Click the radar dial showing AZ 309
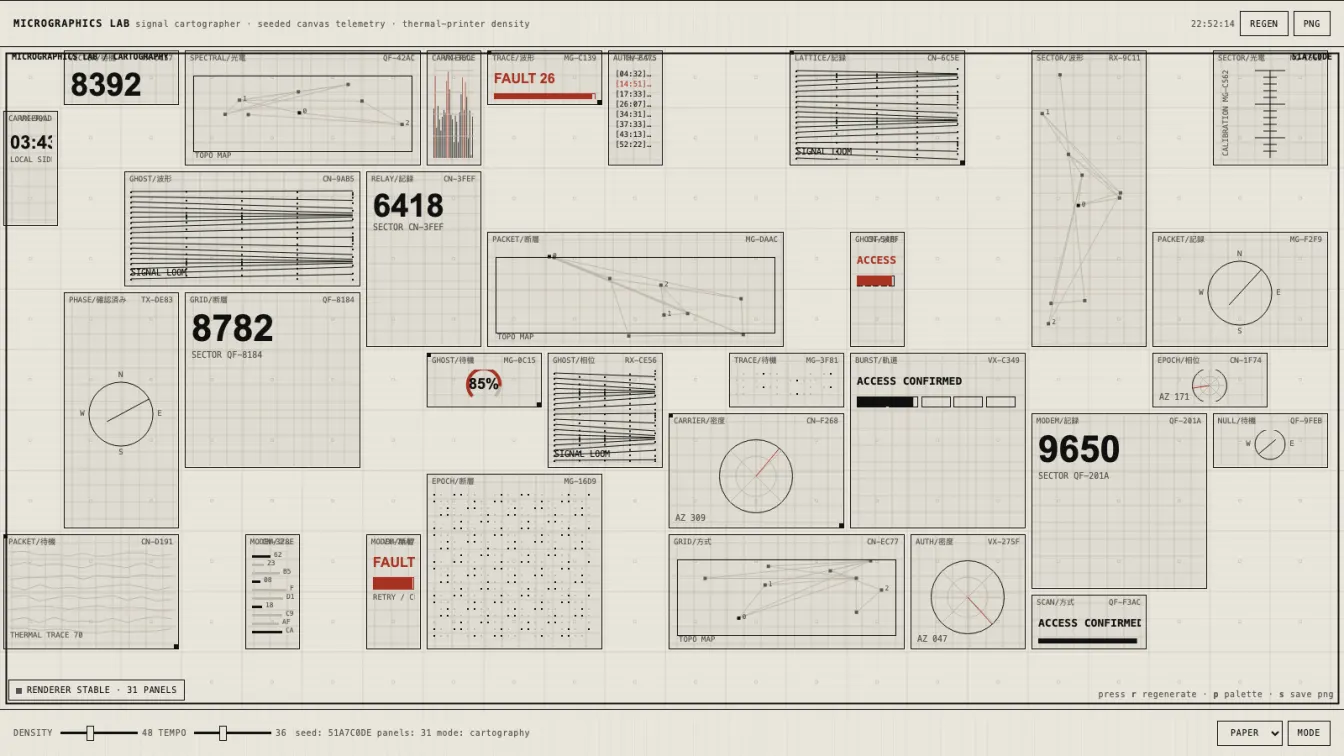Image resolution: width=1344 pixels, height=756 pixels. coord(756,476)
